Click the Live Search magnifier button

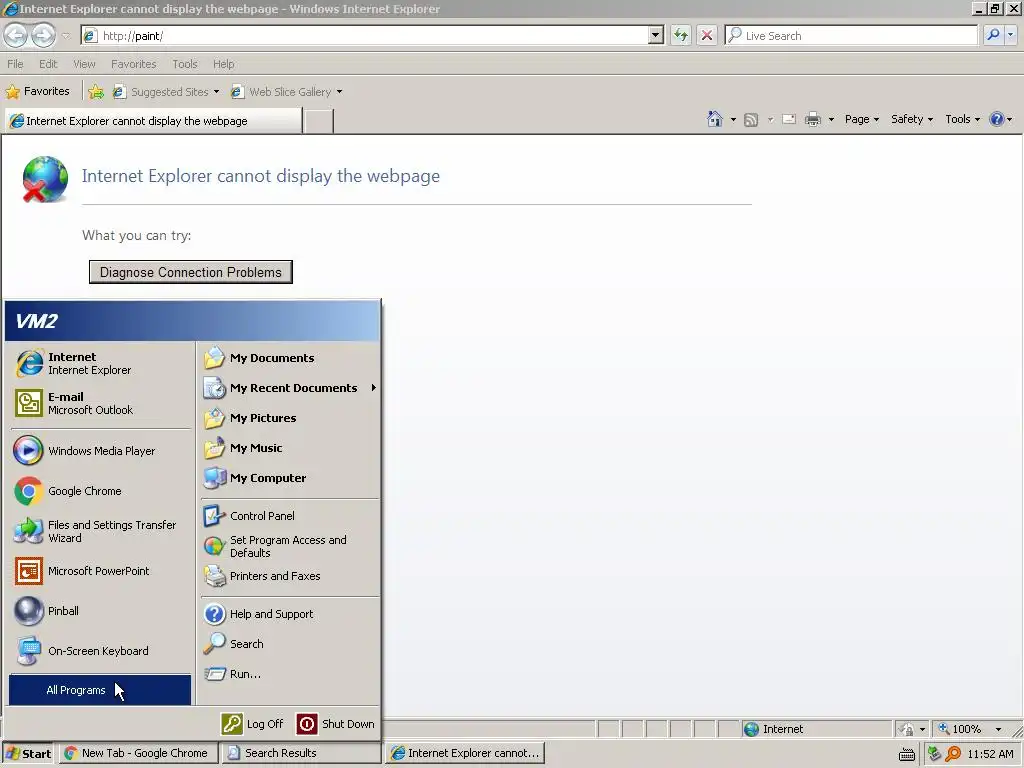(x=993, y=35)
